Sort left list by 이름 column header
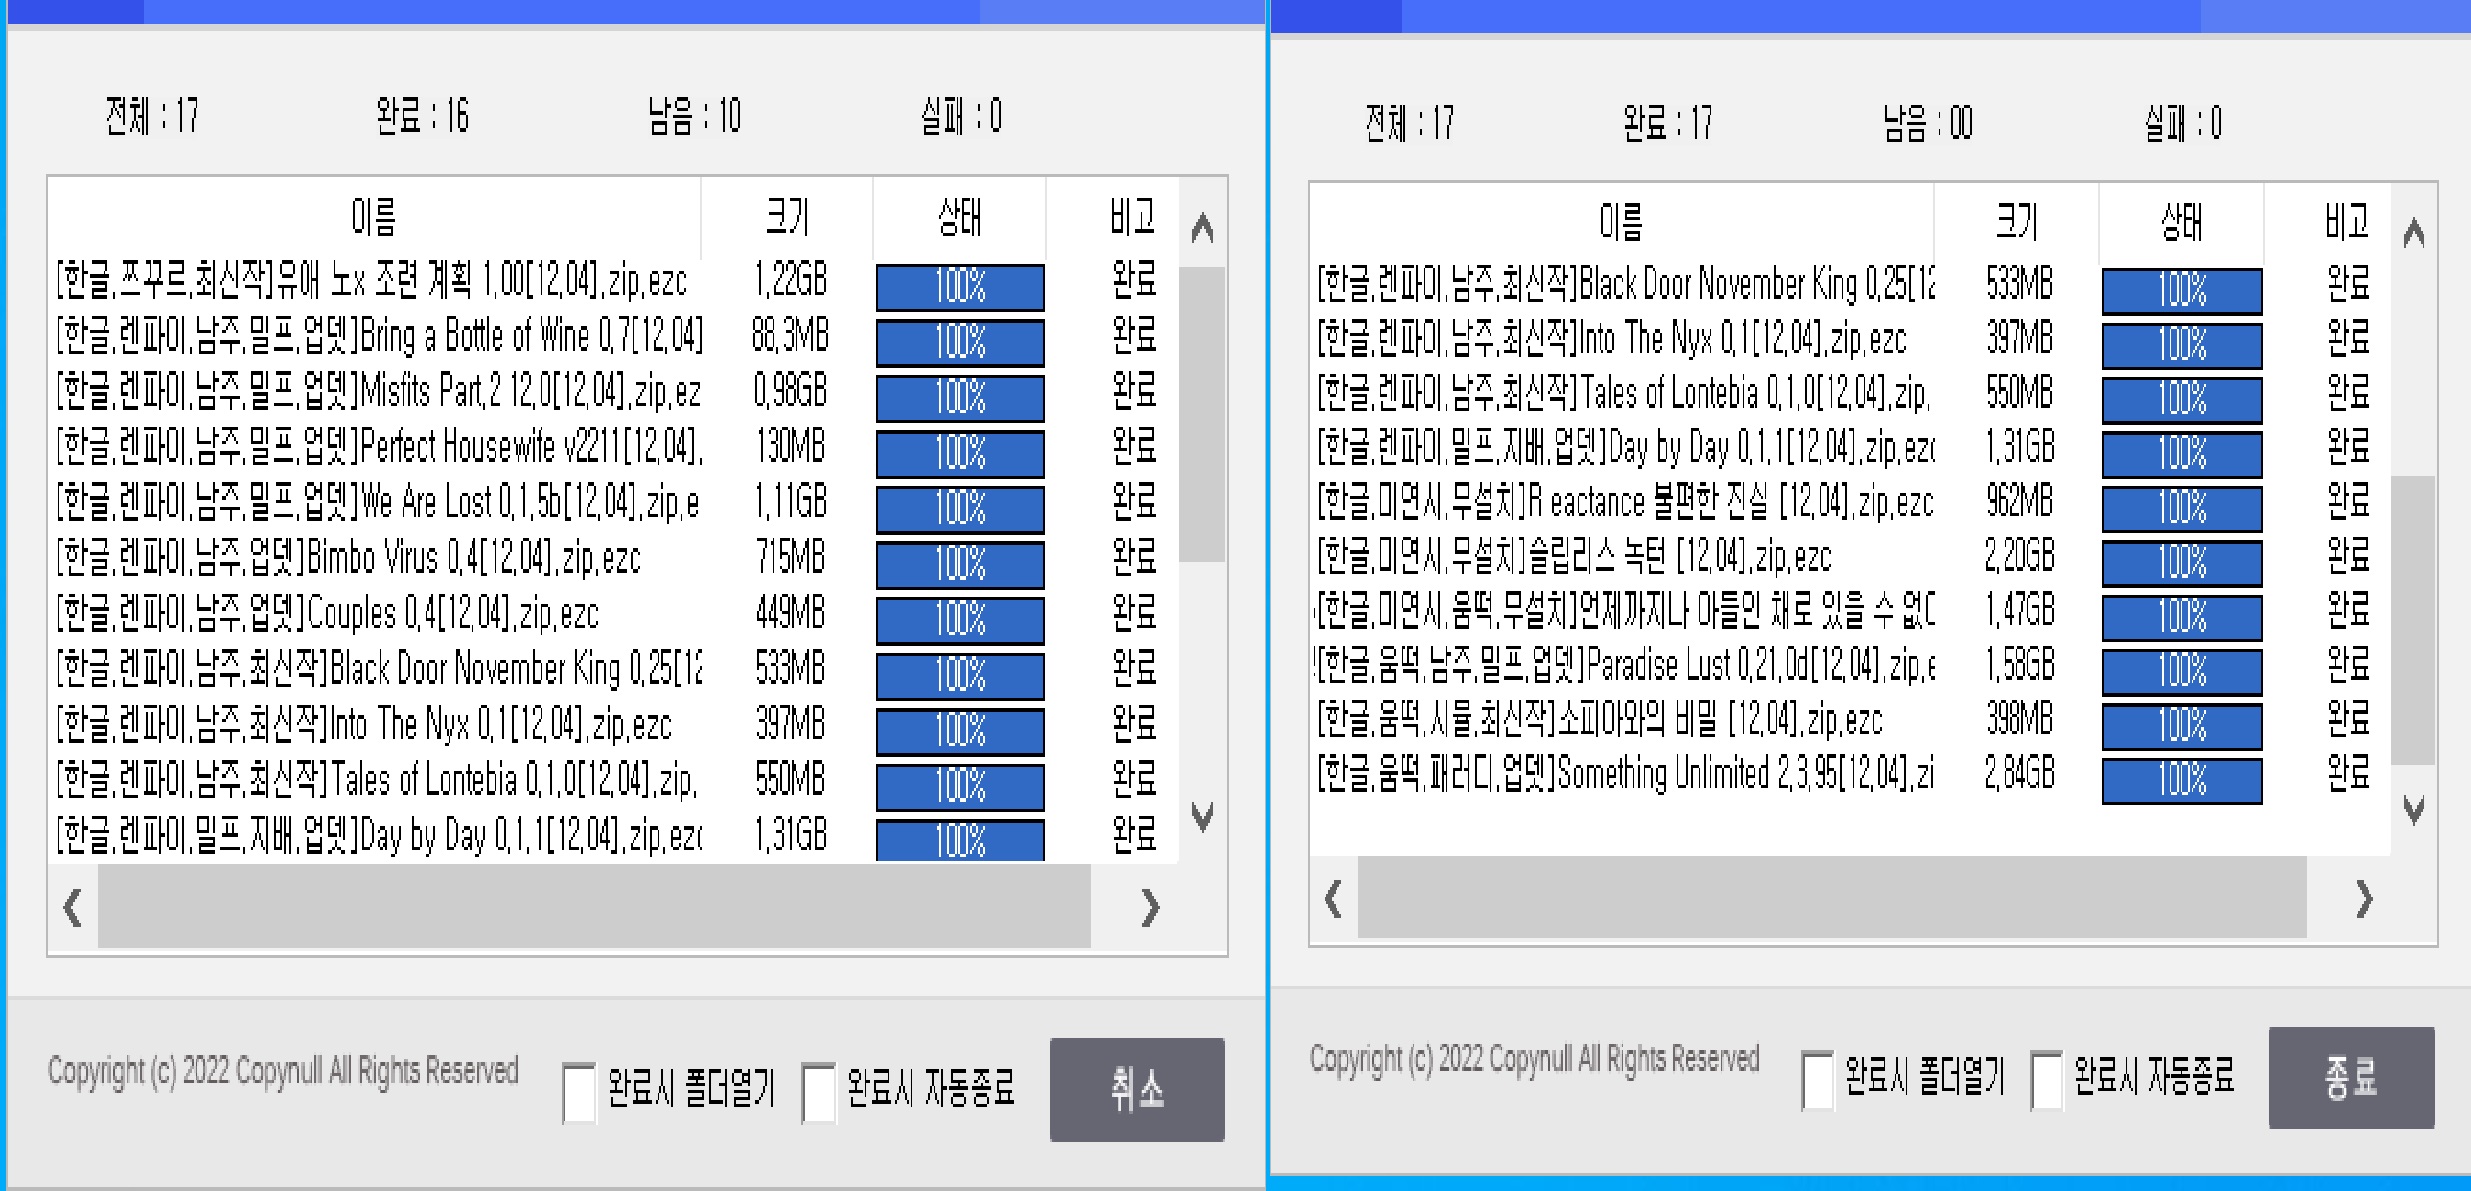The image size is (2471, 1191). coord(374,217)
